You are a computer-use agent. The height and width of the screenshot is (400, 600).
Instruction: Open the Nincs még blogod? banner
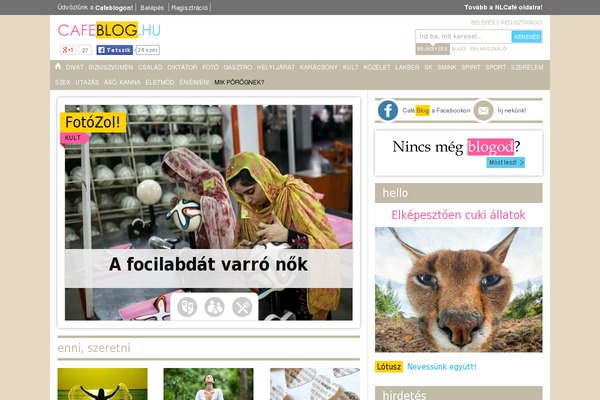pos(458,153)
